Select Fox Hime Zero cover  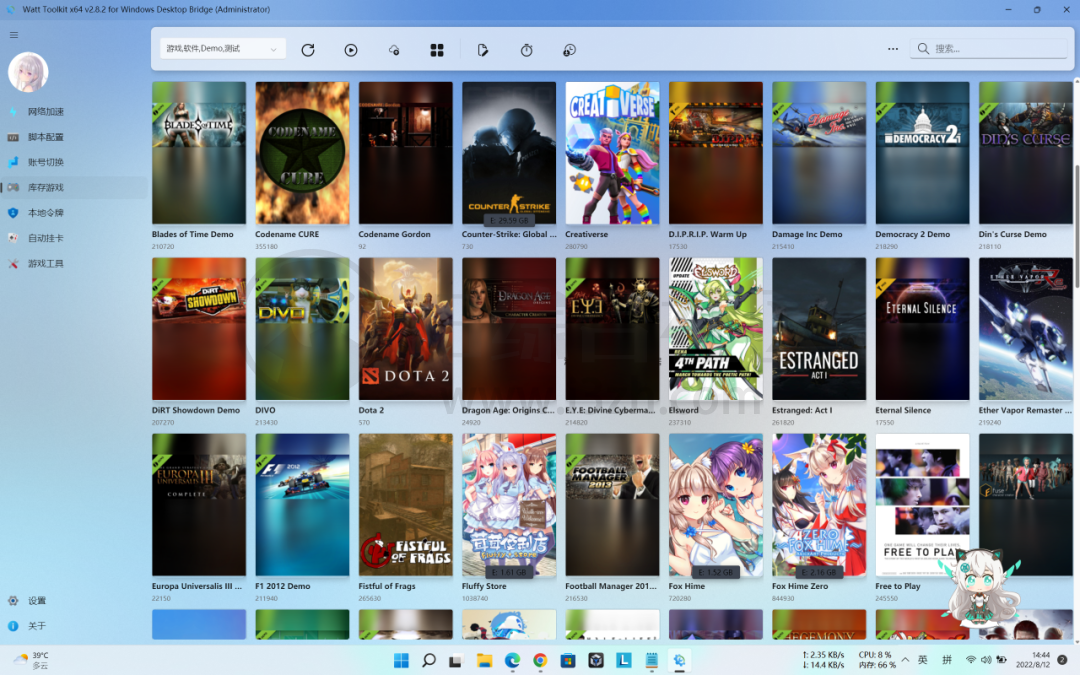(819, 504)
